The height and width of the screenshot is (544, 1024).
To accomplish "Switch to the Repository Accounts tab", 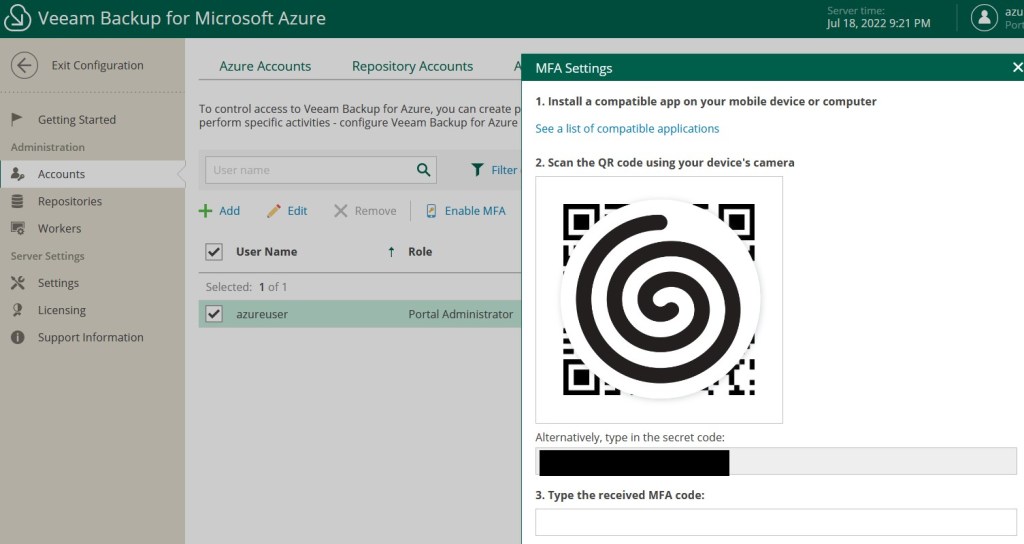I will [412, 66].
